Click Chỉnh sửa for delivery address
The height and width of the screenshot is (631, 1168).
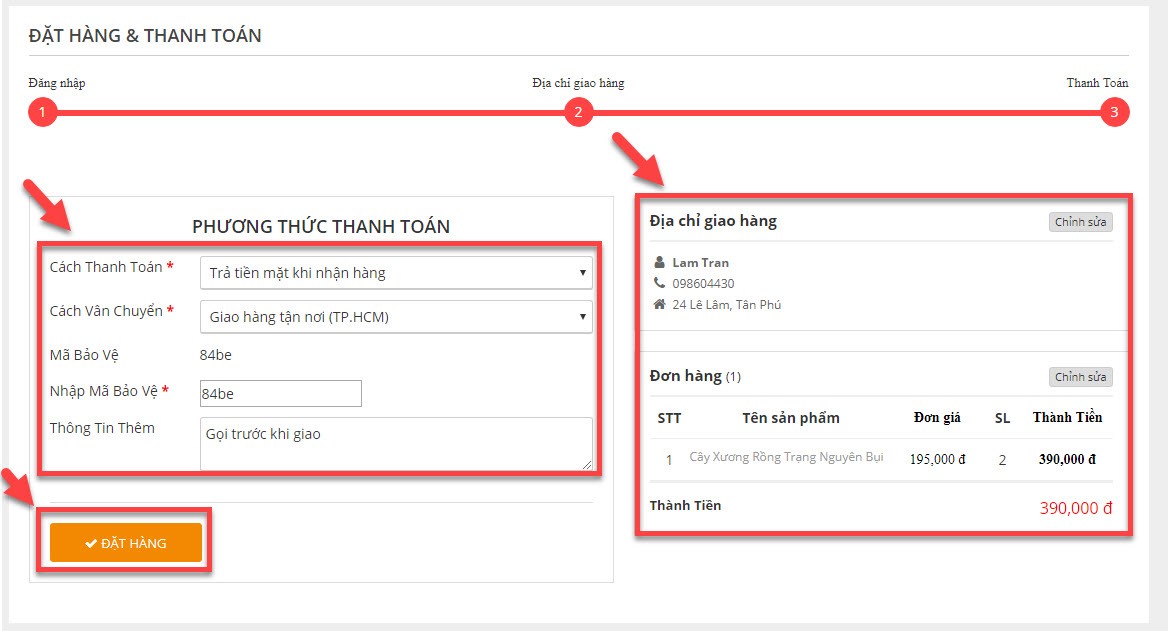click(x=1081, y=222)
